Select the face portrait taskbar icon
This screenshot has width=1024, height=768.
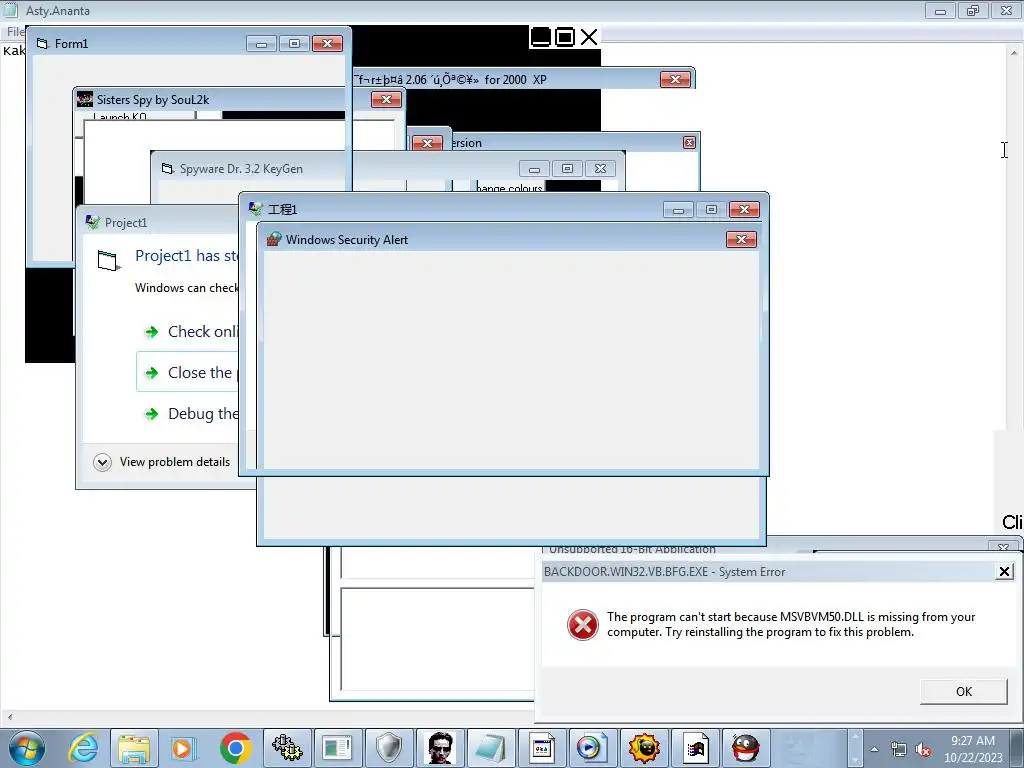[x=440, y=748]
